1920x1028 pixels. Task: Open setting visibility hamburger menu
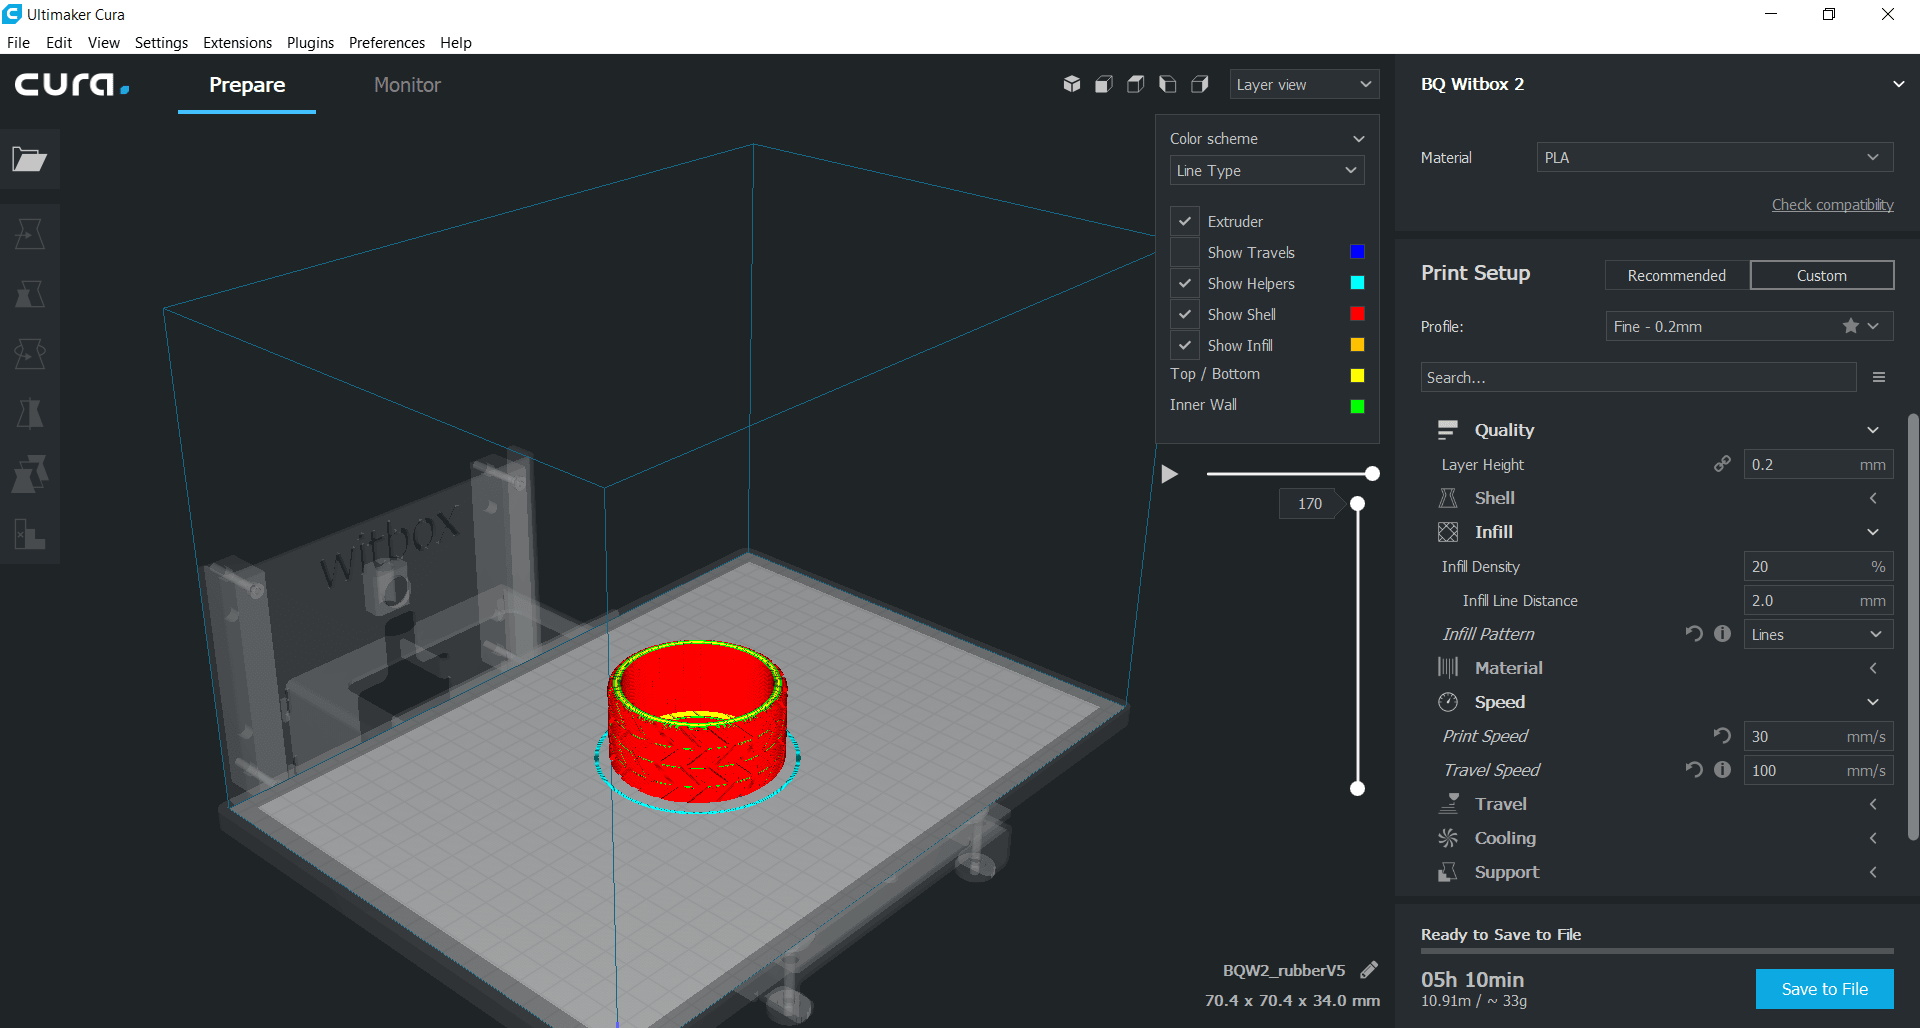[1879, 377]
